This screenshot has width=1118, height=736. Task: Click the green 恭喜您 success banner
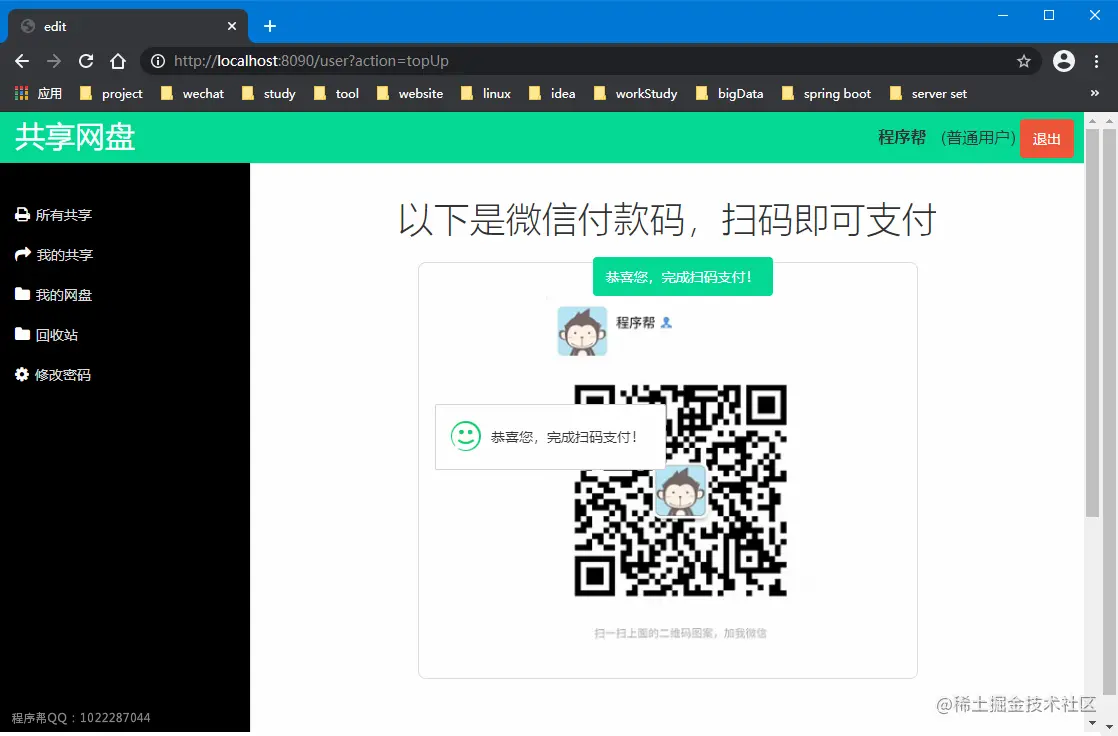[x=682, y=277]
